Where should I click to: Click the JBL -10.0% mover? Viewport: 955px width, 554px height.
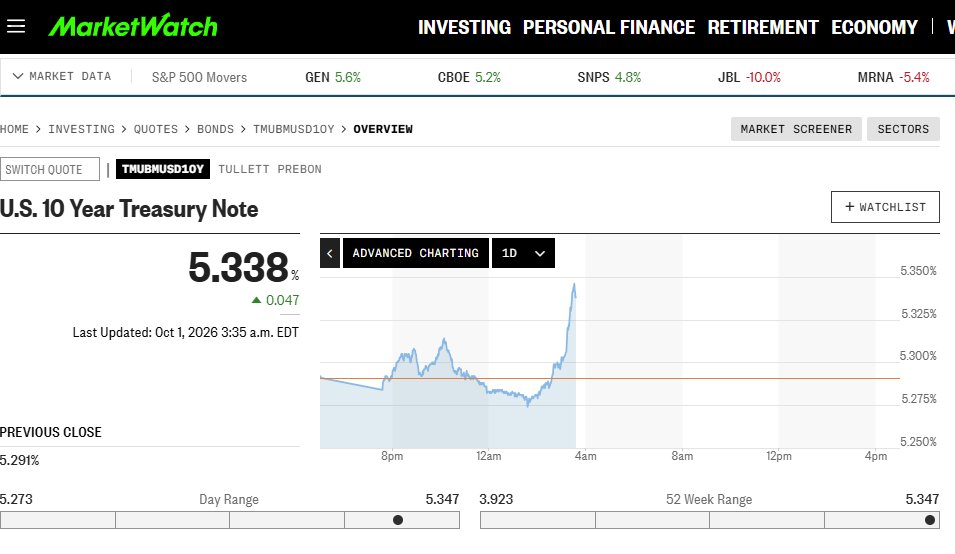[749, 77]
